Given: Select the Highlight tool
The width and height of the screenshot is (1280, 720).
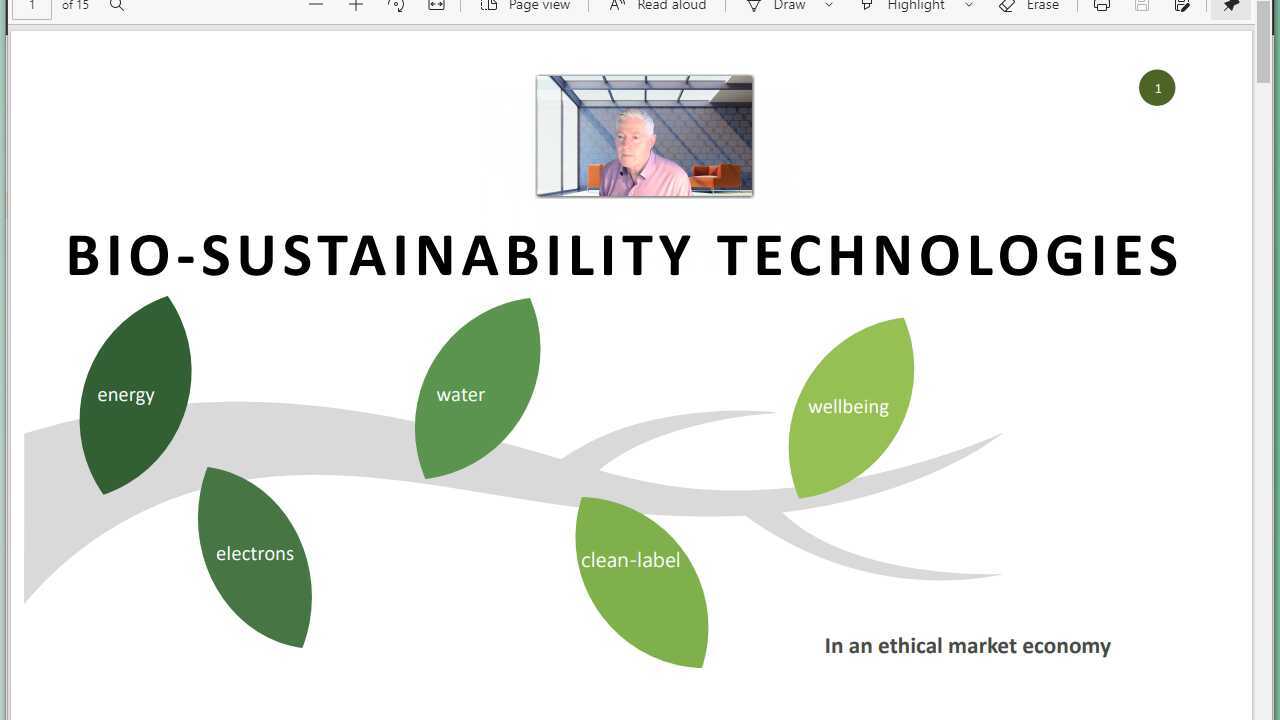Looking at the screenshot, I should click(902, 6).
